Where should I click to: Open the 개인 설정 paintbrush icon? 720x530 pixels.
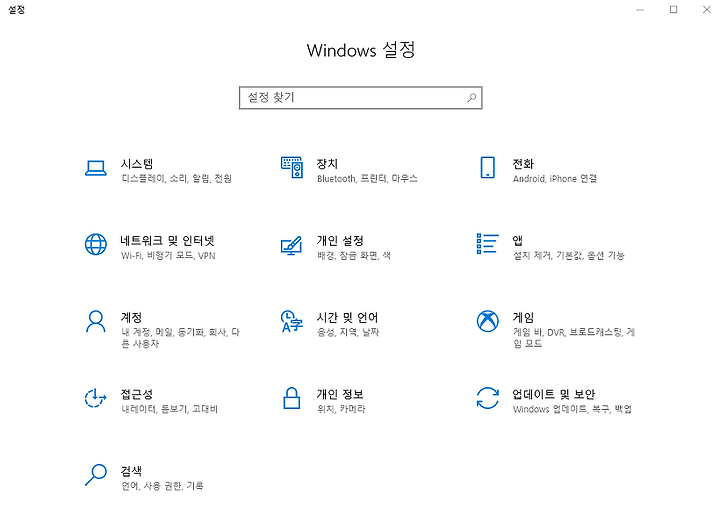pos(292,245)
